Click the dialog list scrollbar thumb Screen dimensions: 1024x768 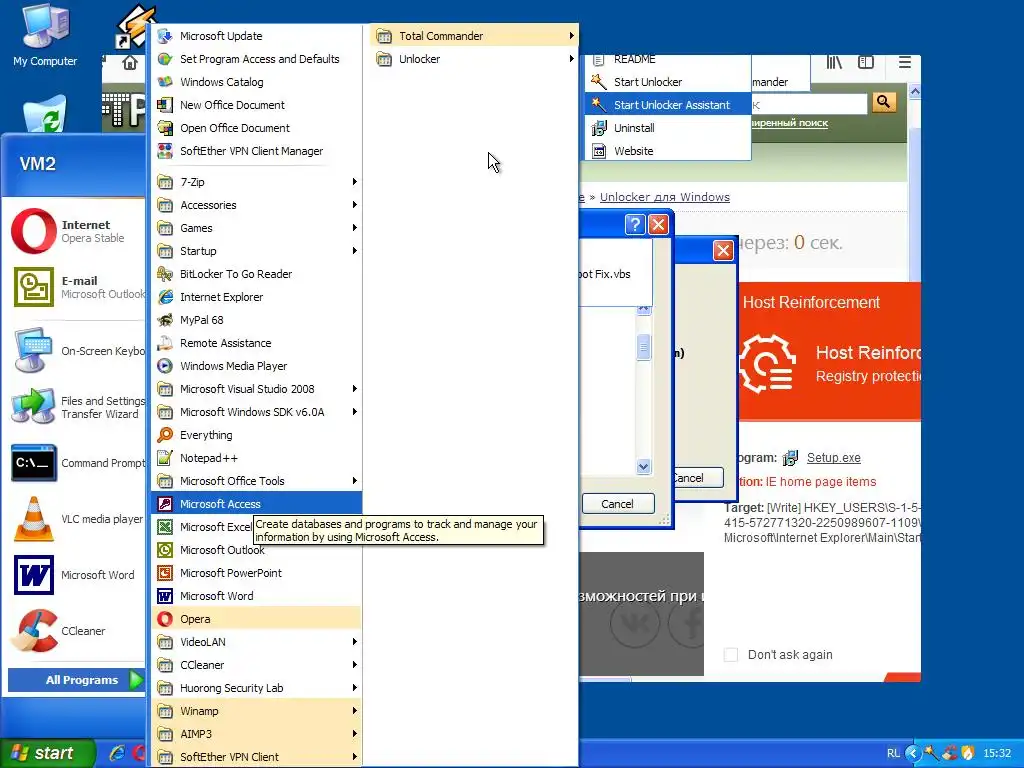click(643, 347)
